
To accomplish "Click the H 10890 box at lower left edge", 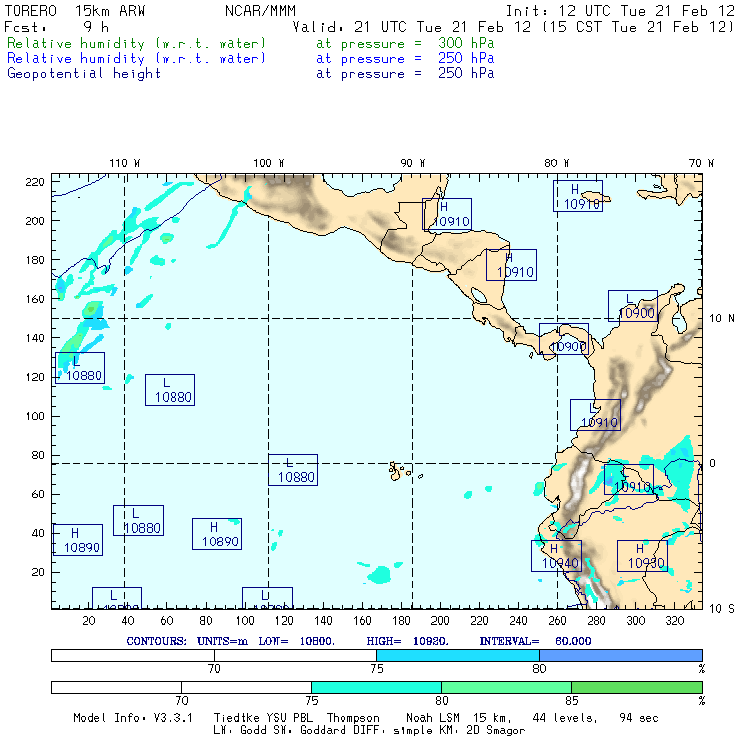I will click(x=78, y=540).
